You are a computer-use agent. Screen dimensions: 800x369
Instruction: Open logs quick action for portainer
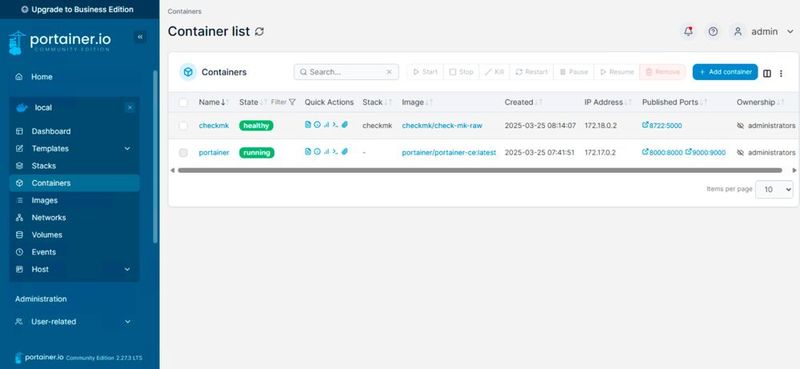[308, 152]
